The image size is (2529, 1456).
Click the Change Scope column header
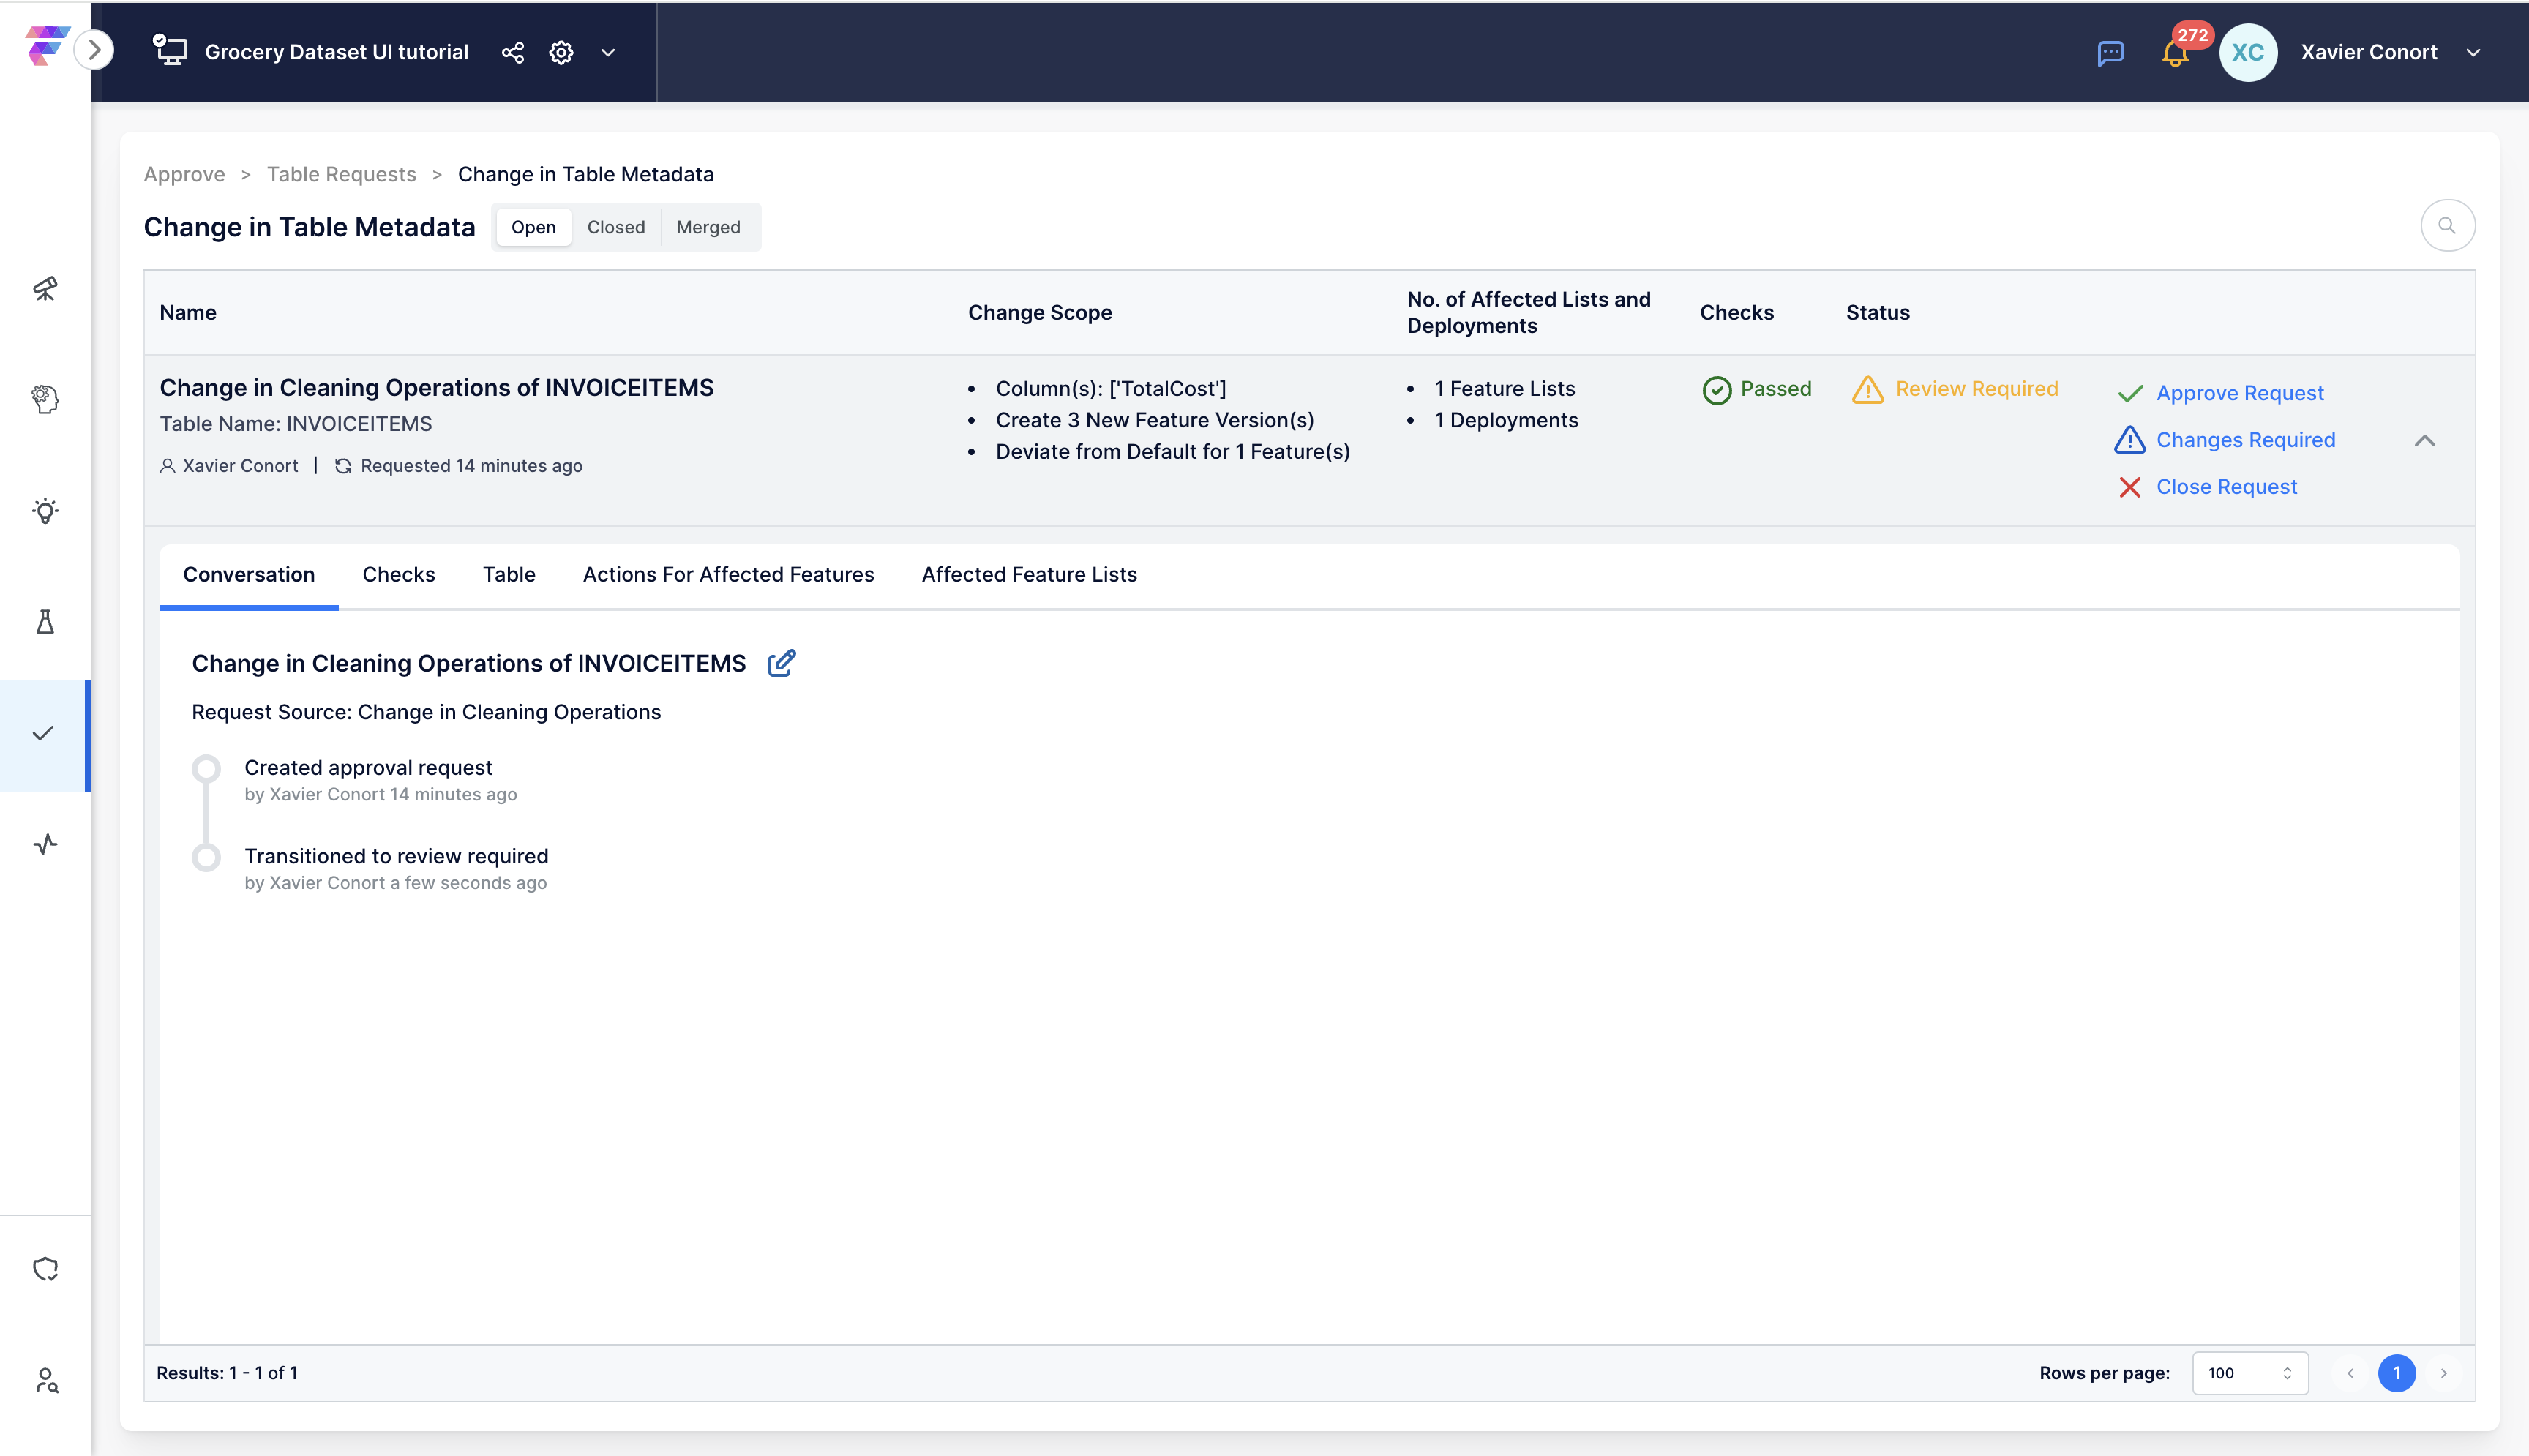point(1039,313)
